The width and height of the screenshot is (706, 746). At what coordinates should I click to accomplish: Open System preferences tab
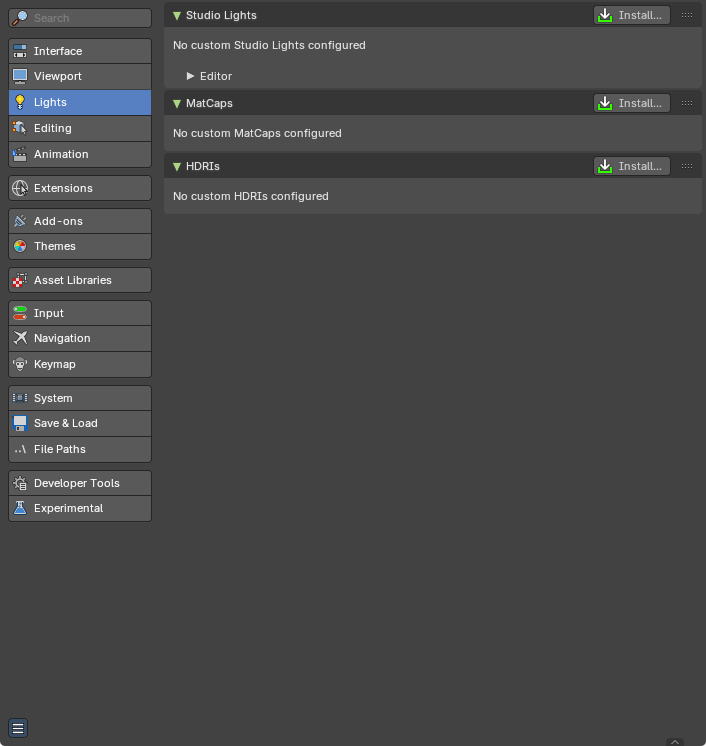pos(80,398)
